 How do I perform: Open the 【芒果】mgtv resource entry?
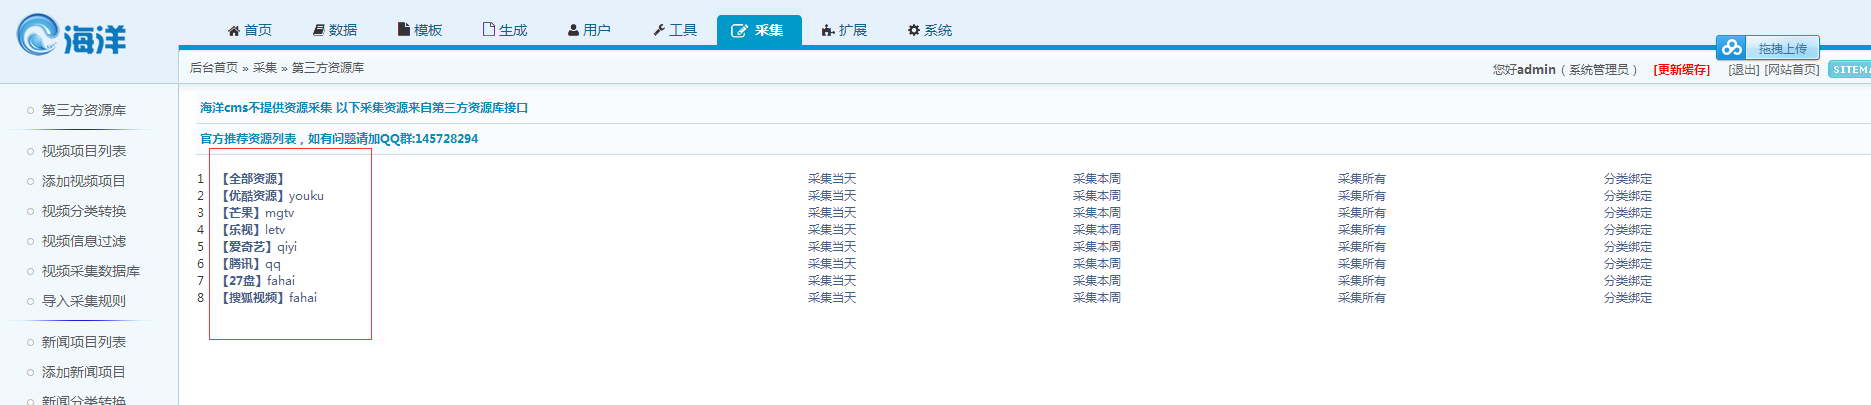tap(256, 213)
